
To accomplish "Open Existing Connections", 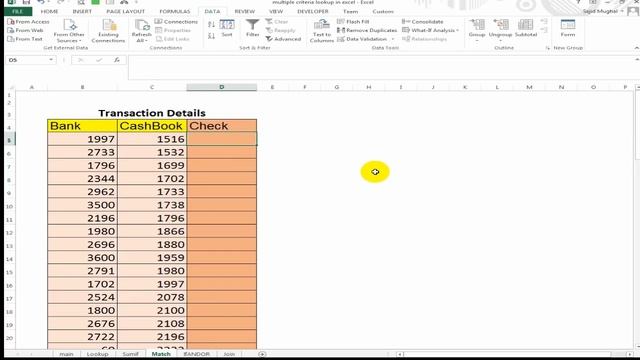I will pos(109,31).
